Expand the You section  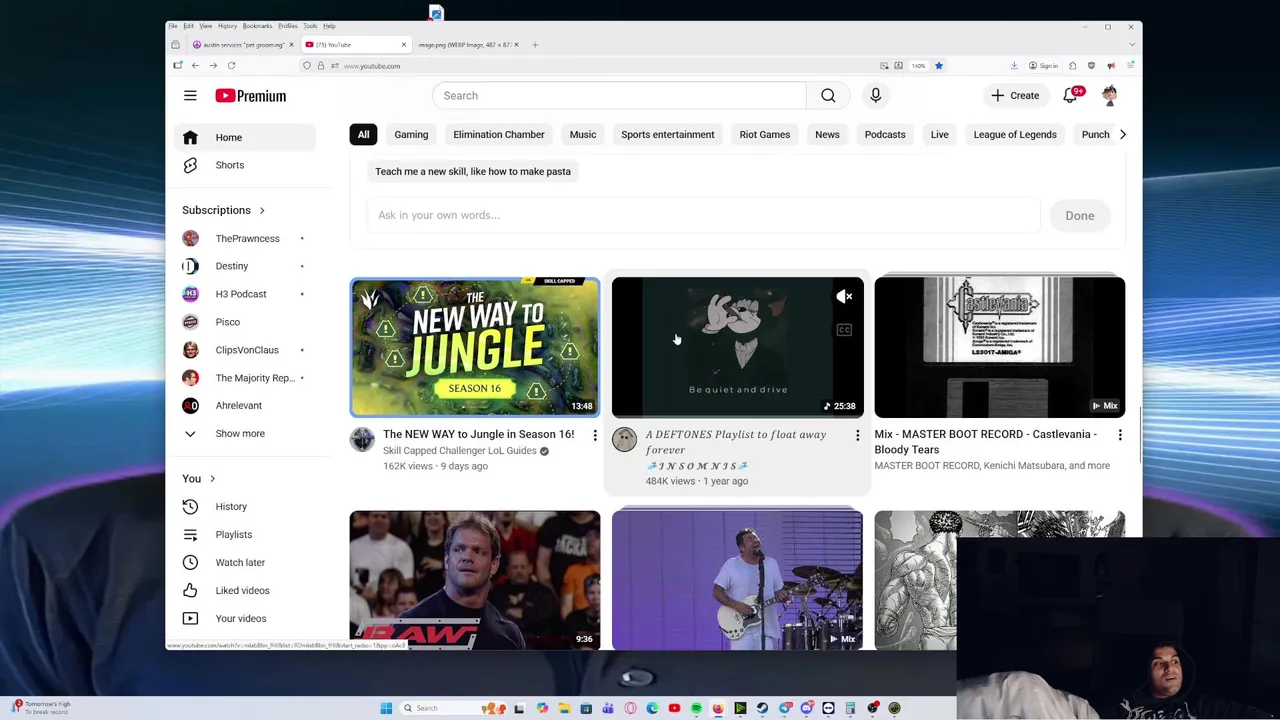tap(198, 479)
